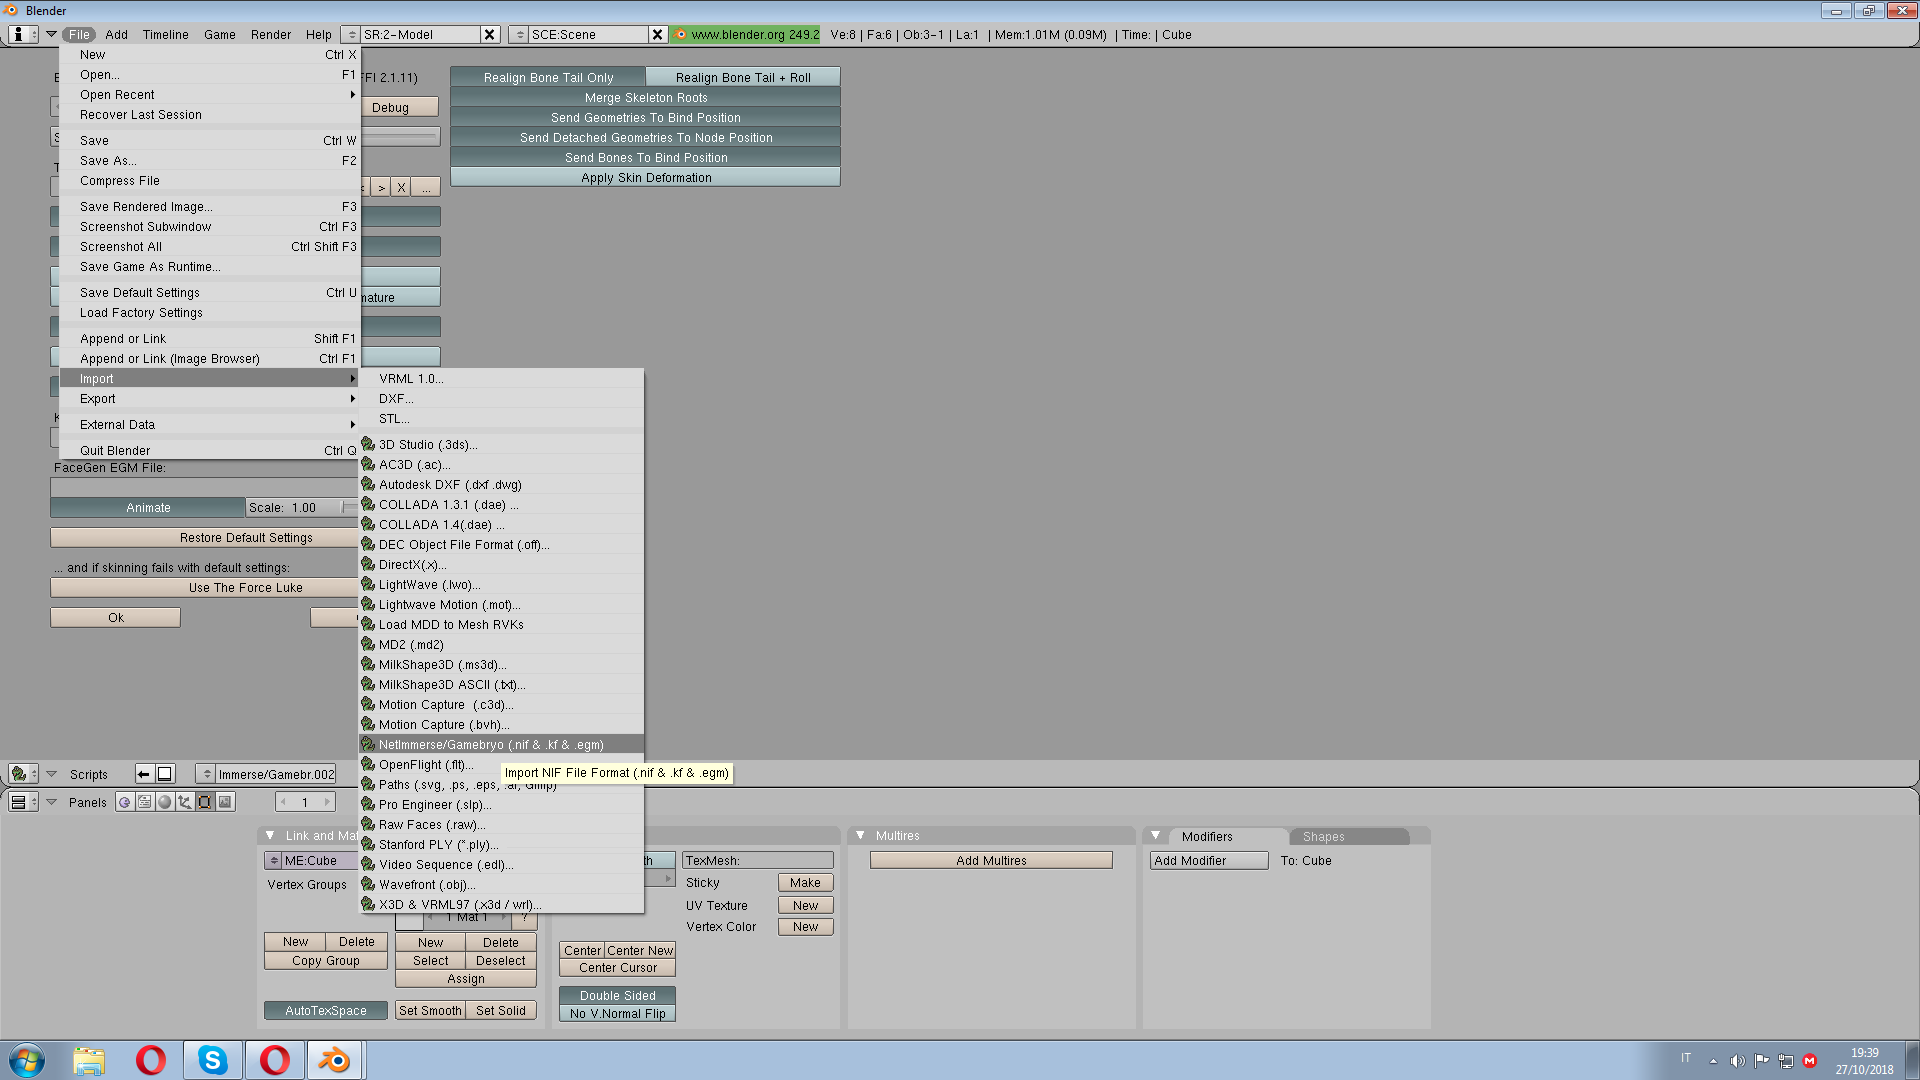The image size is (1920, 1080).
Task: Open the Export submenu
Action: (210, 398)
